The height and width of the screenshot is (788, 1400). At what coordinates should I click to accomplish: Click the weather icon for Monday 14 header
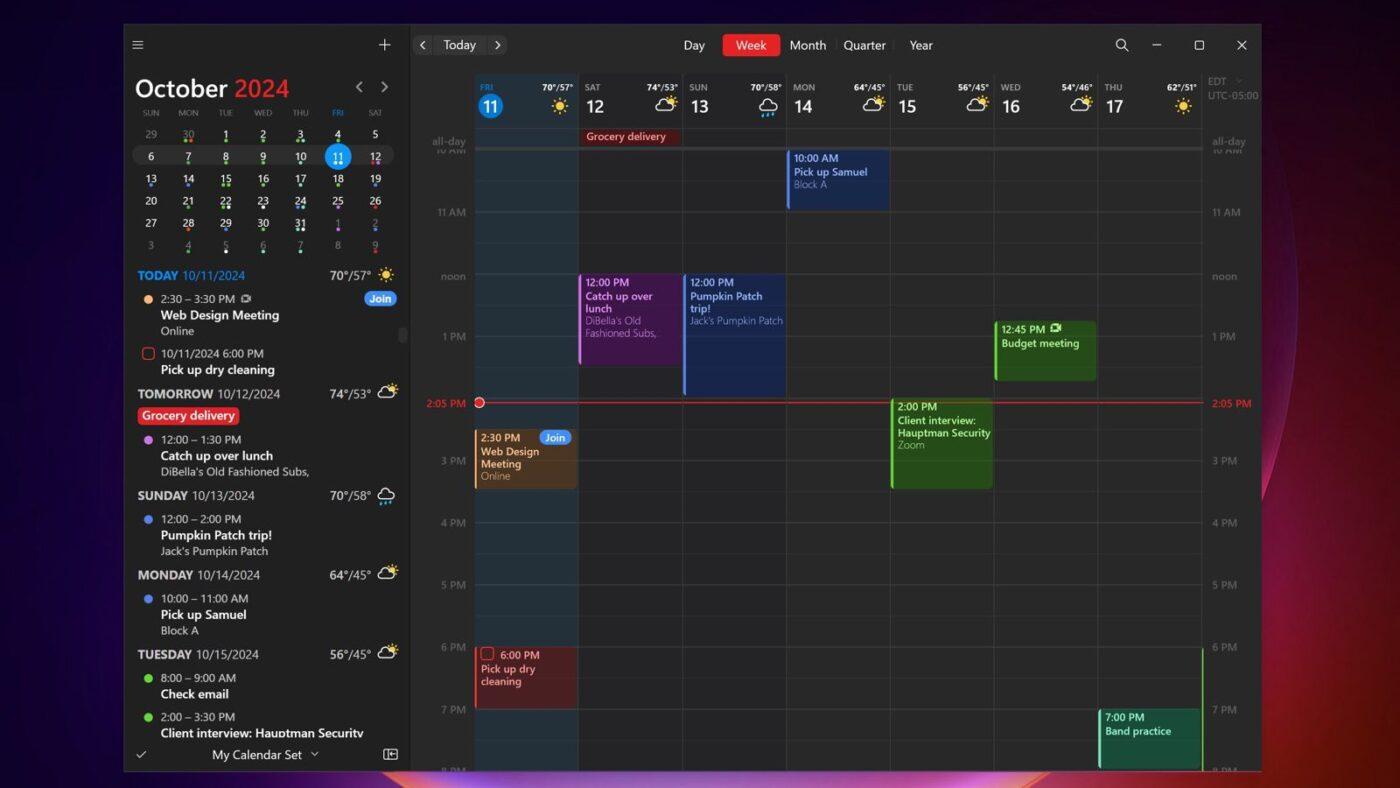coord(874,104)
